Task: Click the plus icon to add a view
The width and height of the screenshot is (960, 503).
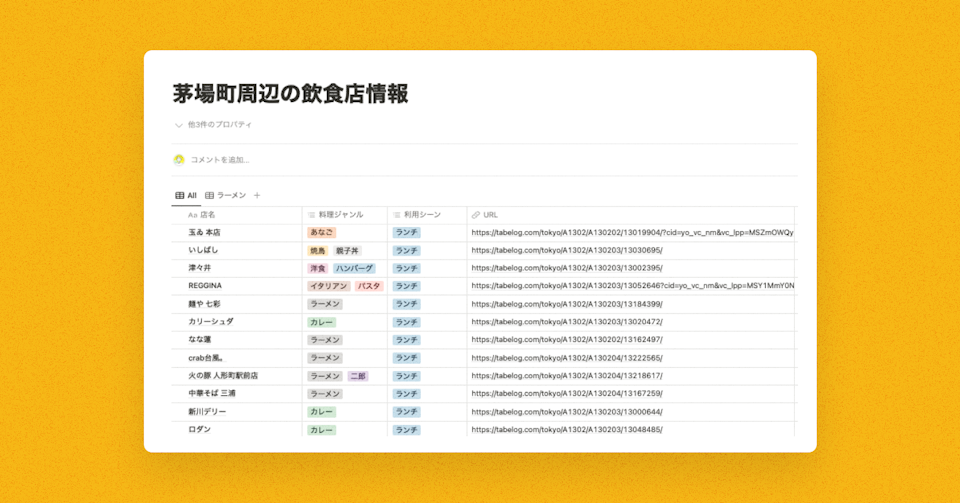Action: 257,196
